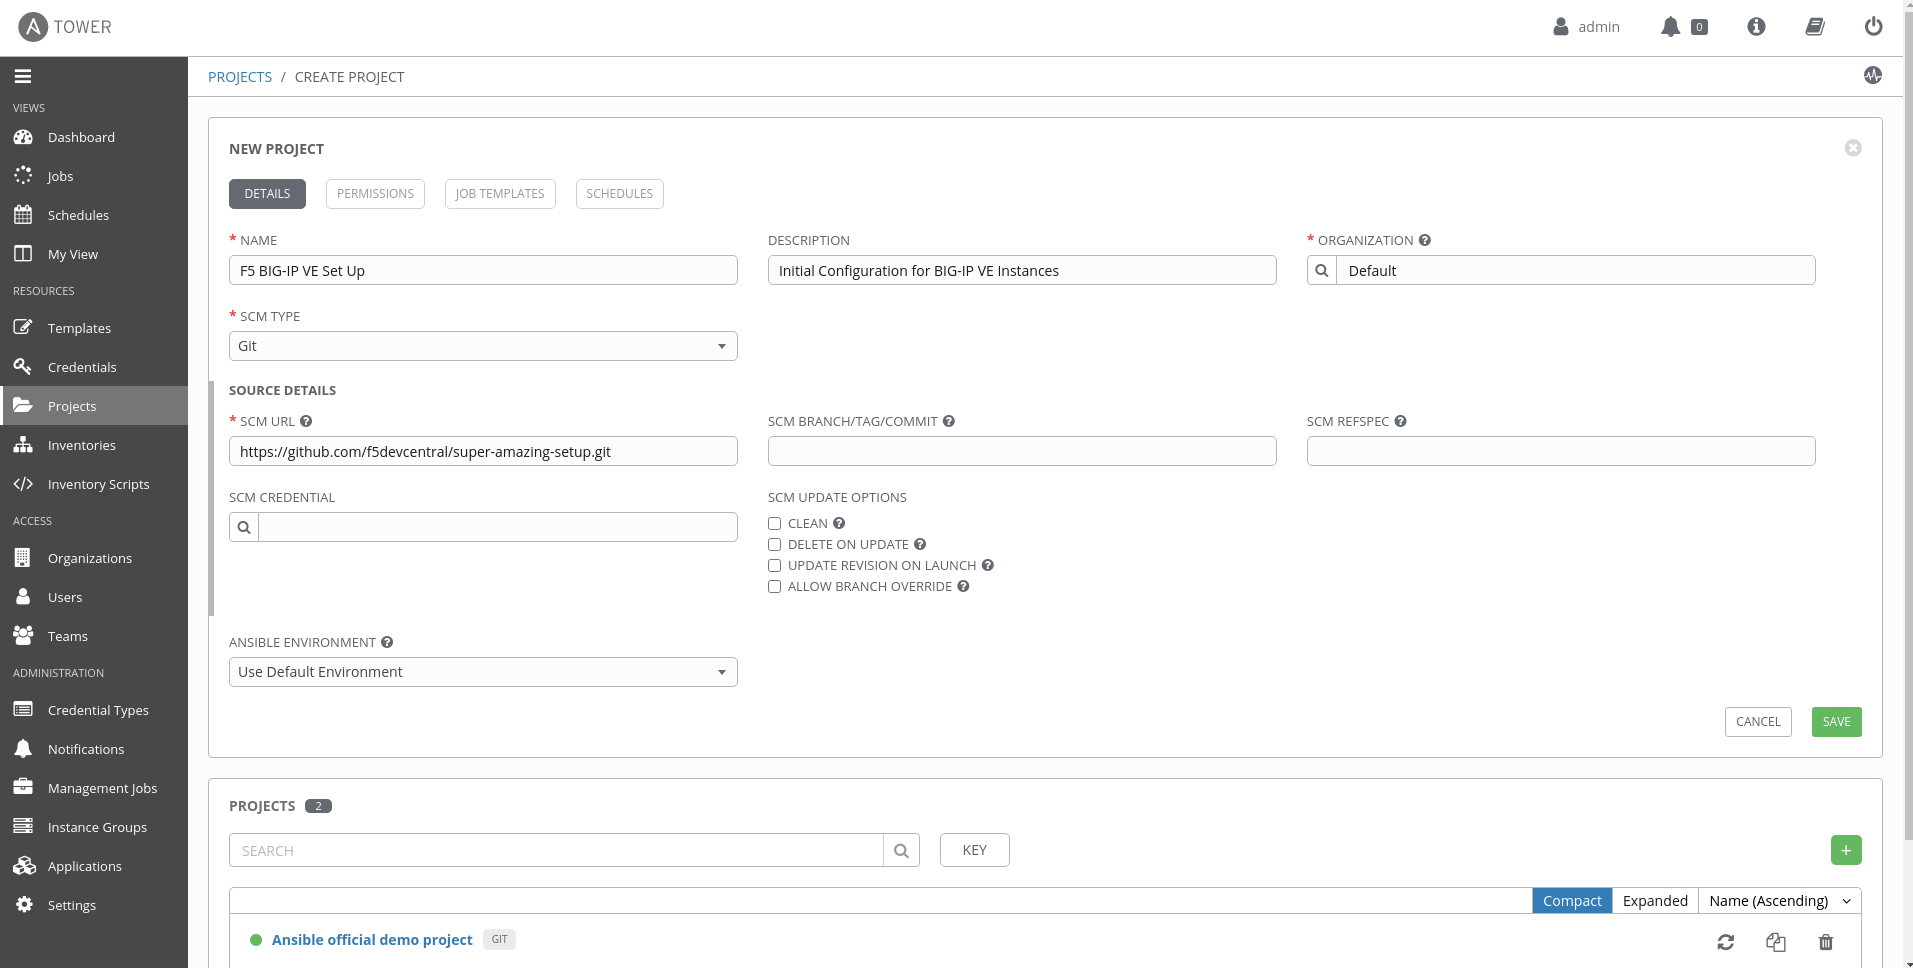1913x968 pixels.
Task: Click the SCM Branch/Tag/Commit input field
Action: coord(1021,451)
